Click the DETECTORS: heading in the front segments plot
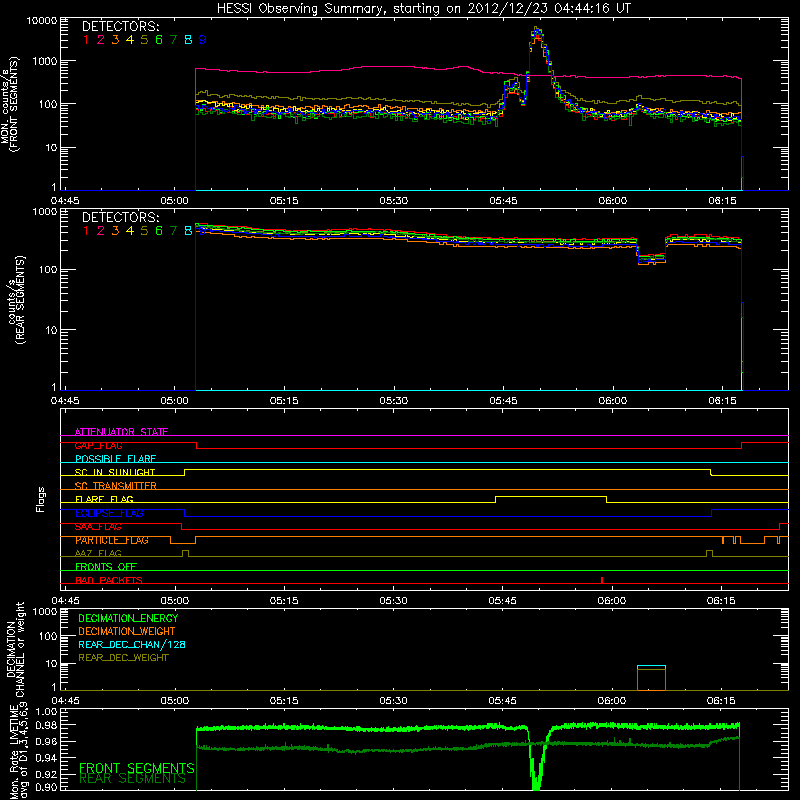The height and width of the screenshot is (800, 800). 120,26
